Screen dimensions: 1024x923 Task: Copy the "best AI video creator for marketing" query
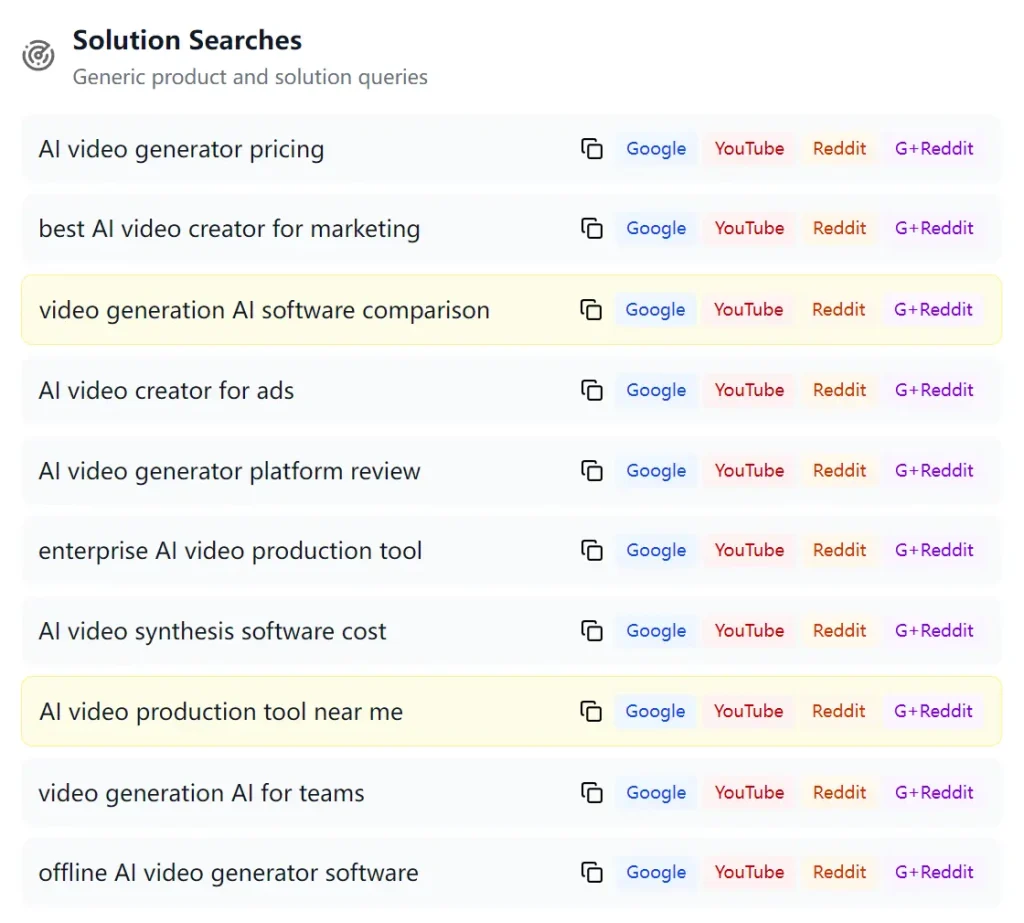pyautogui.click(x=592, y=227)
